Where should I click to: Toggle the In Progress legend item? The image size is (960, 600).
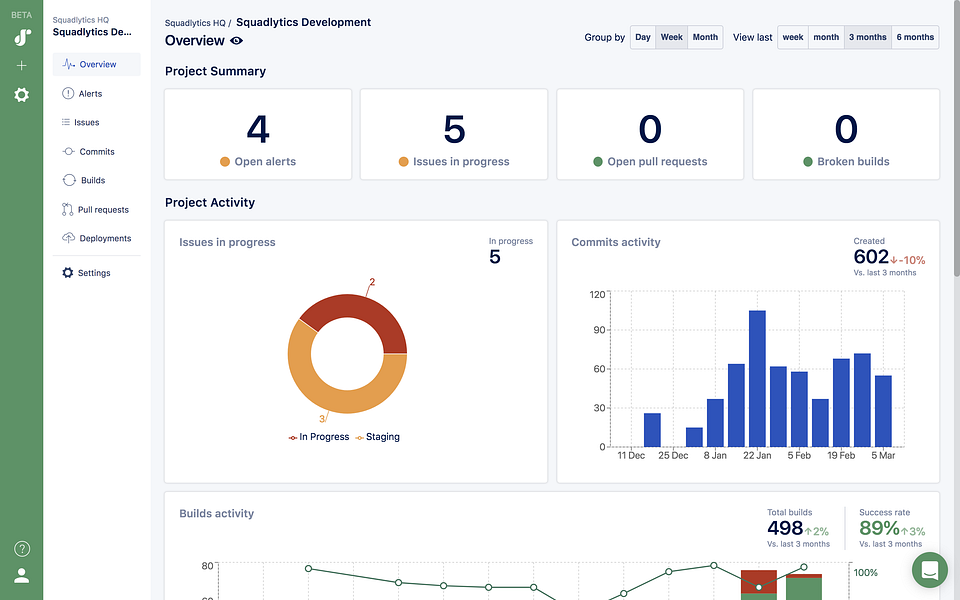tap(318, 437)
